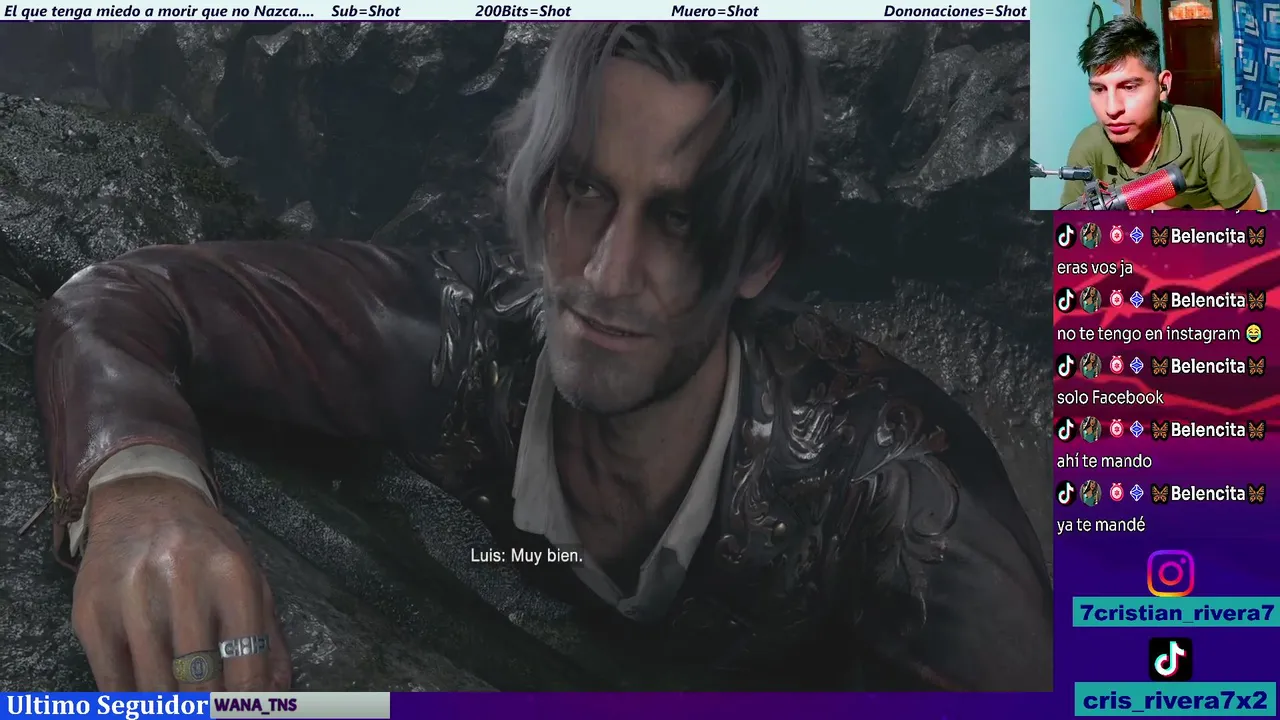Click pink badge icon above 'solo Facebook'
This screenshot has height=720, width=1280.
pyautogui.click(x=1116, y=366)
